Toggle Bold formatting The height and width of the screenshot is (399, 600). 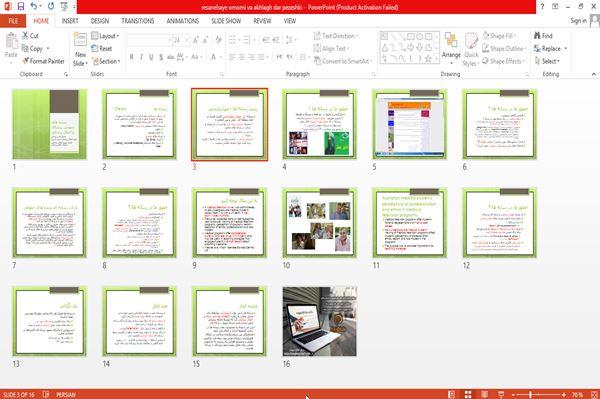(132, 57)
